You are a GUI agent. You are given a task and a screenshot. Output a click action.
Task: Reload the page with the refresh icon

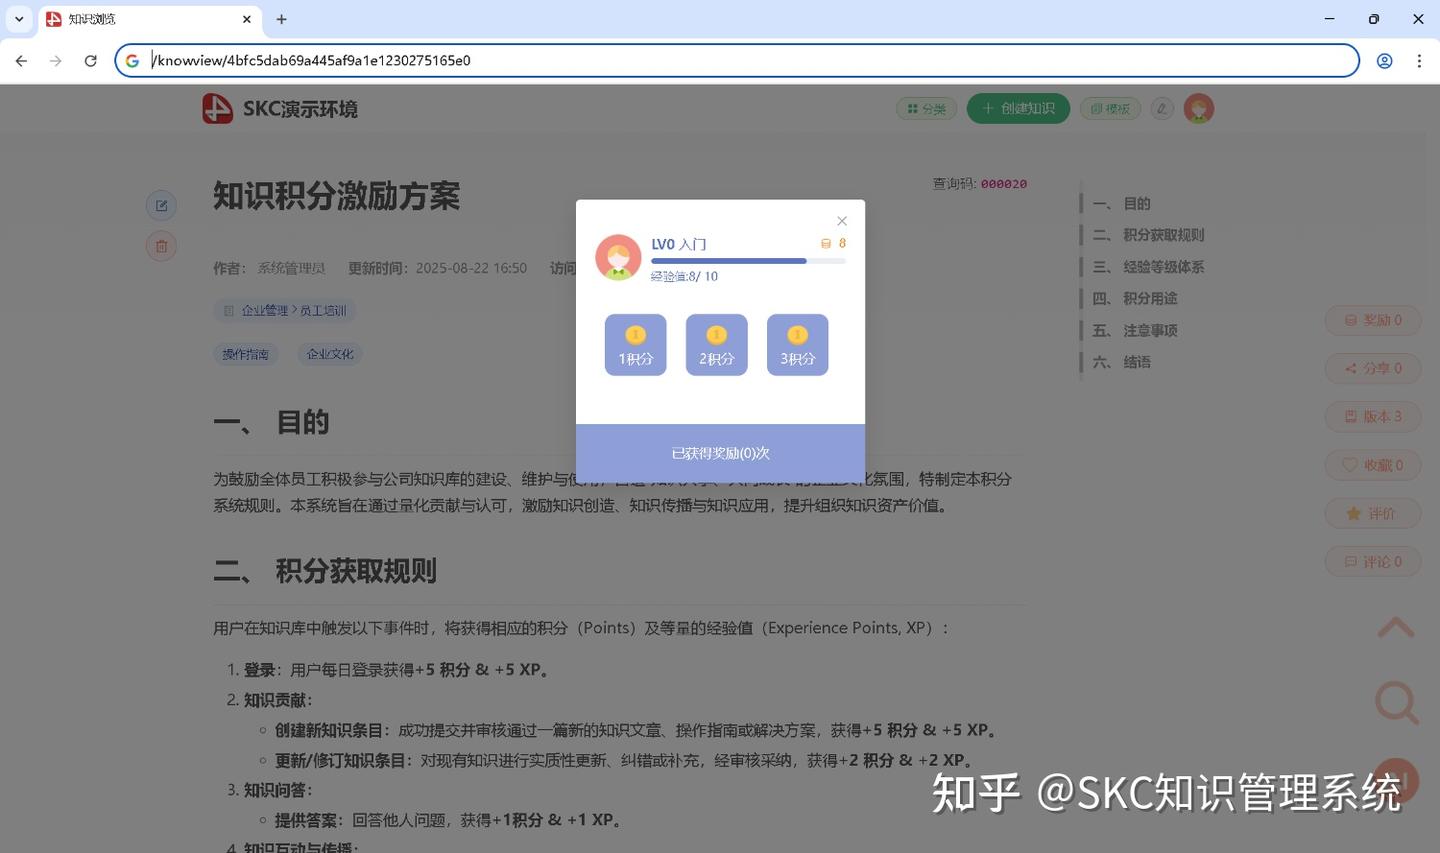click(x=90, y=61)
